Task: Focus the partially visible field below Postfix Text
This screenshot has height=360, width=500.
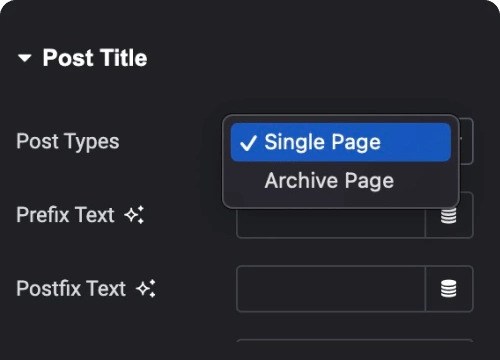Action: pos(355,341)
